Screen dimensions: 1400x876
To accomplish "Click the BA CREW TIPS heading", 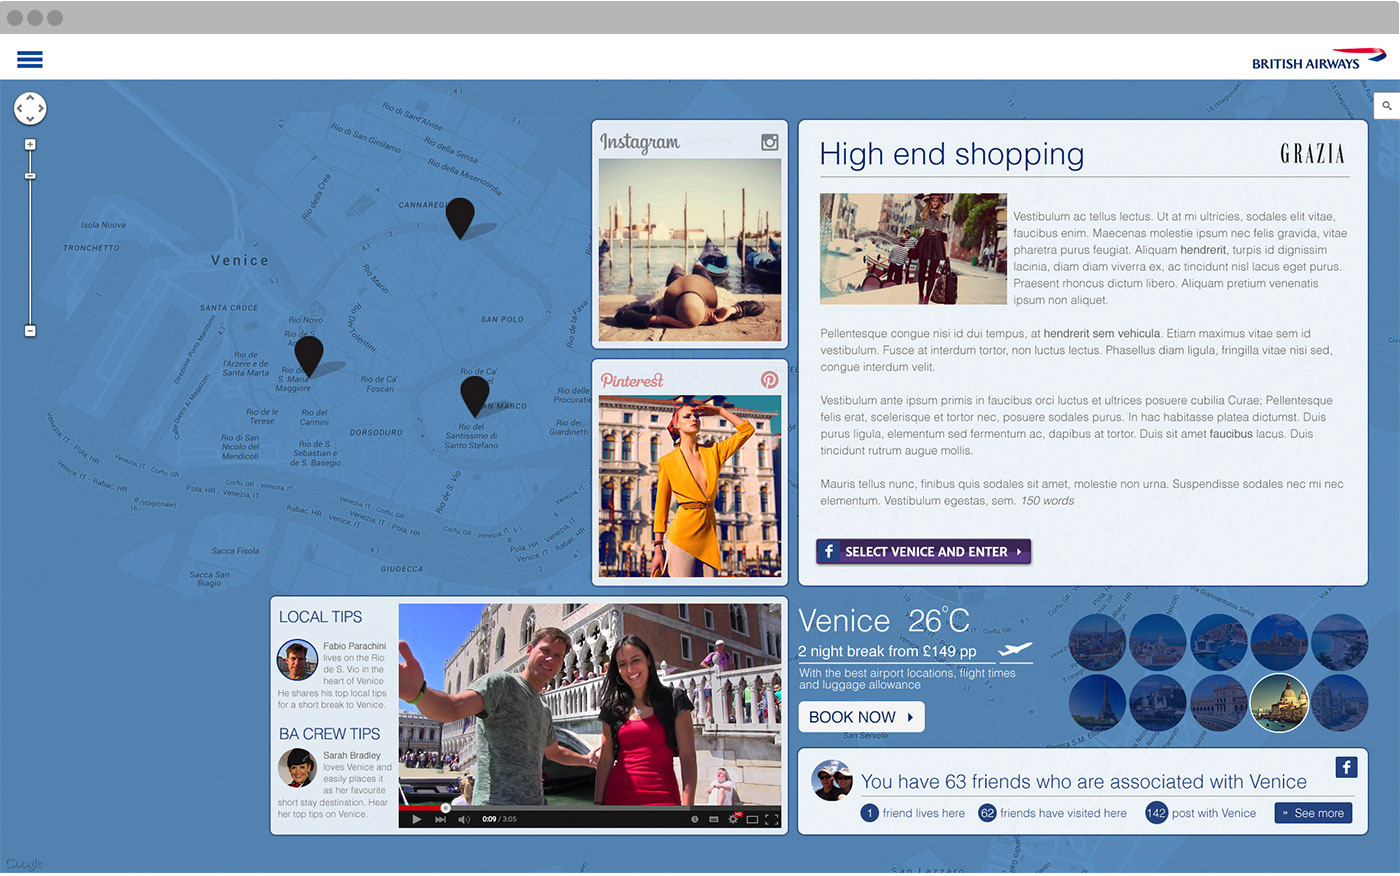I will [x=329, y=734].
